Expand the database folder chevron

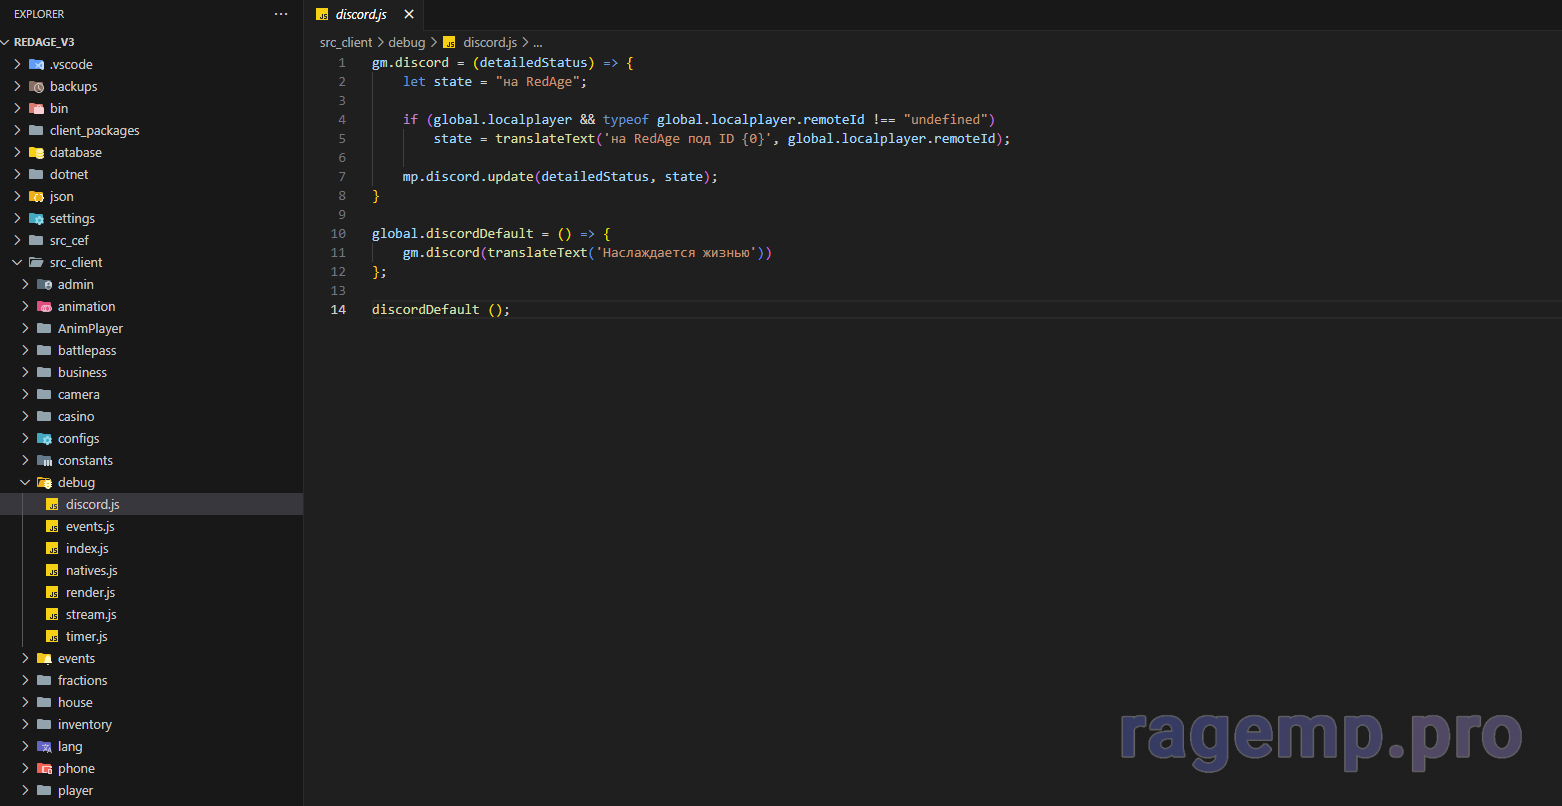tap(17, 152)
